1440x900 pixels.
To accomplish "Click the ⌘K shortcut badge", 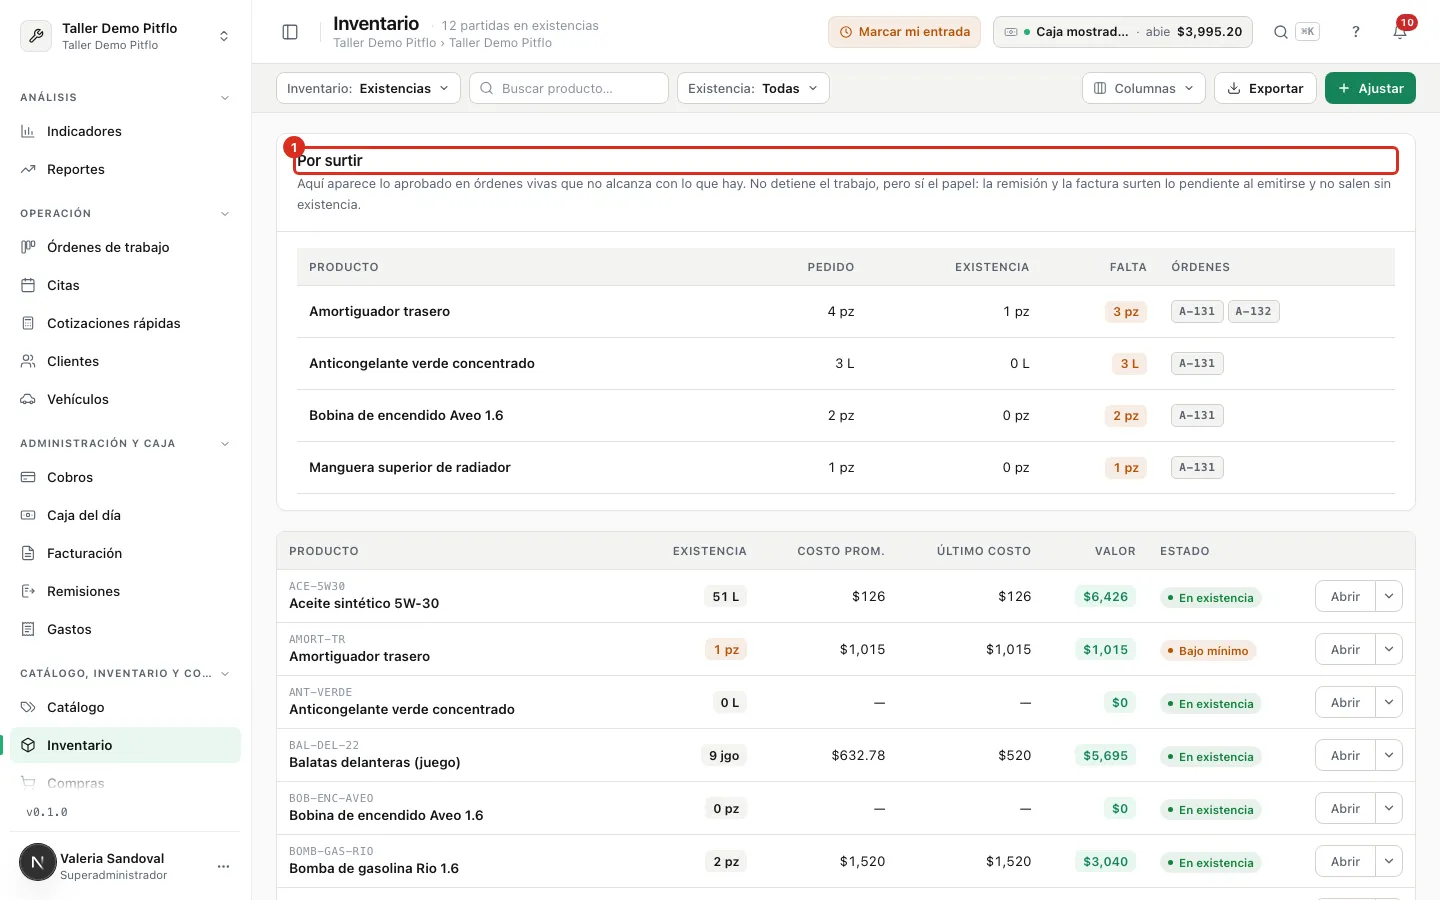I will point(1307,32).
